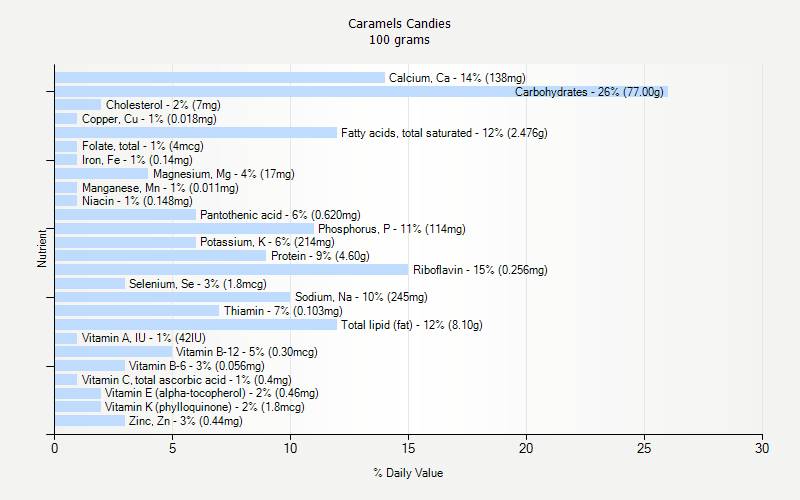Screen dimensions: 800x500
Task: Click the Protein bar in the chart
Action: (x=161, y=256)
